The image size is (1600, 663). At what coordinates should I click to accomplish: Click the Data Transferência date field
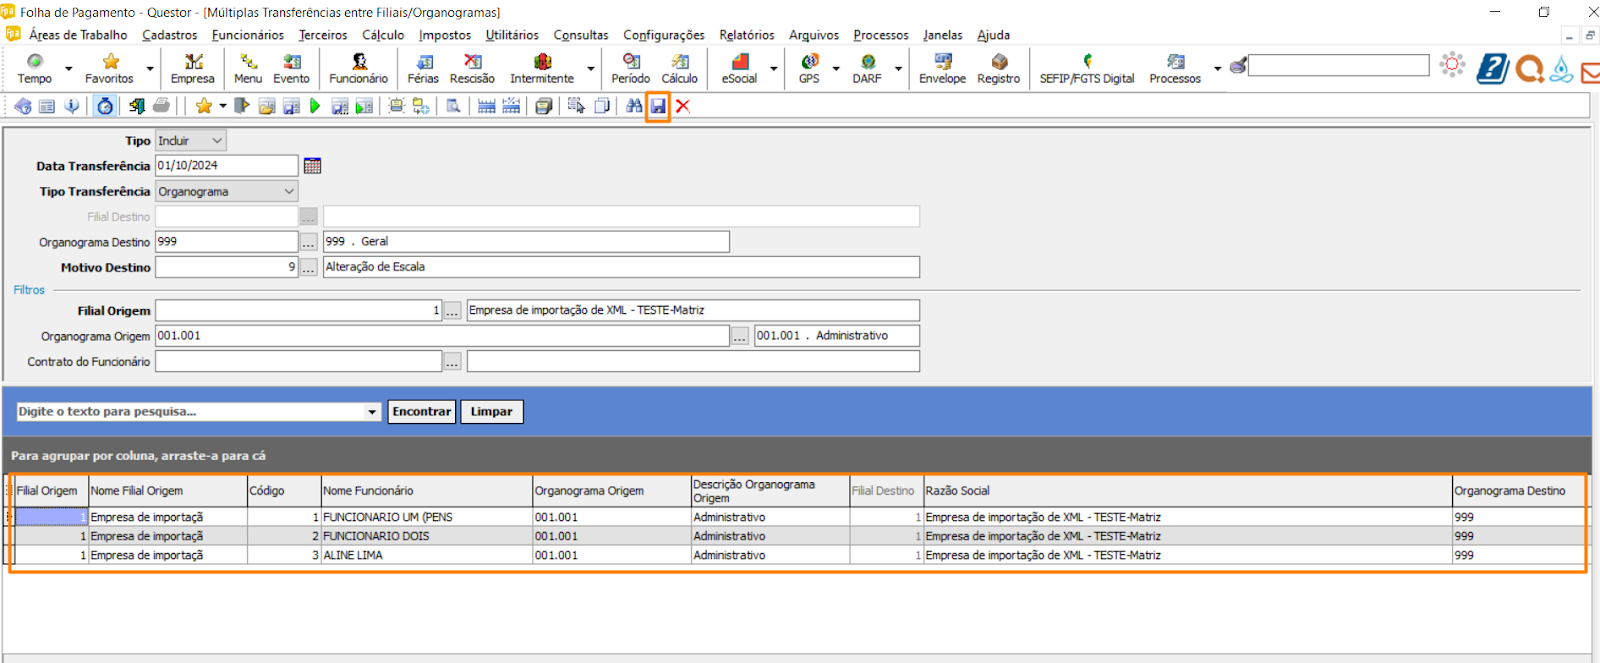(x=226, y=166)
